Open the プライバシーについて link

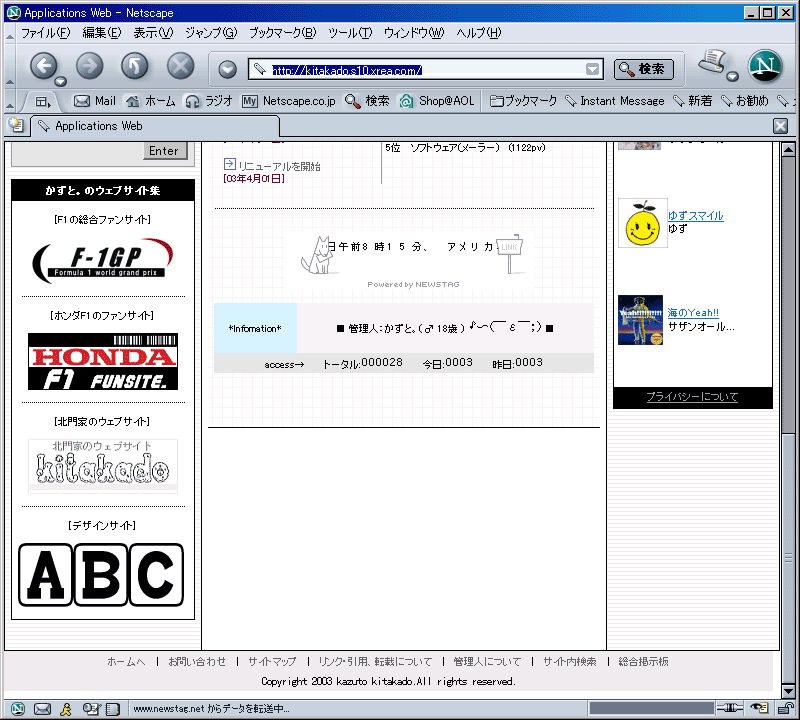click(692, 396)
